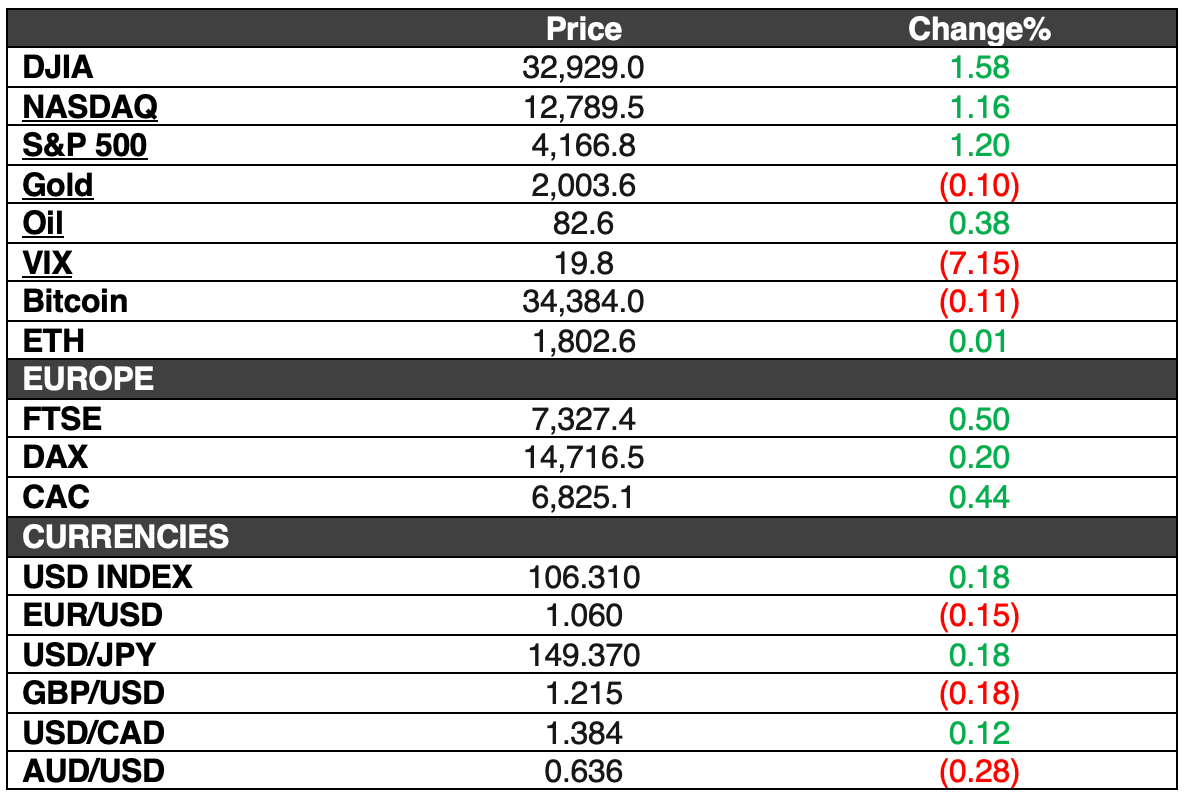Open the NASDAQ link
The width and height of the screenshot is (1186, 800).
click(90, 107)
